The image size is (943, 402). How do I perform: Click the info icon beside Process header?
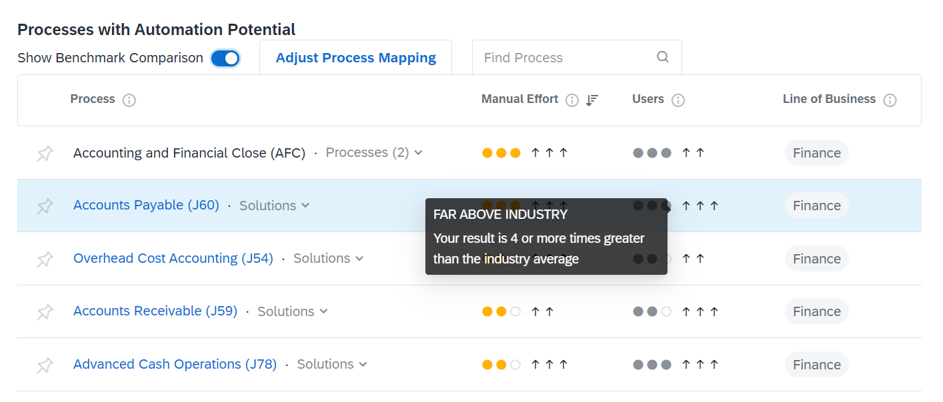[x=129, y=100]
